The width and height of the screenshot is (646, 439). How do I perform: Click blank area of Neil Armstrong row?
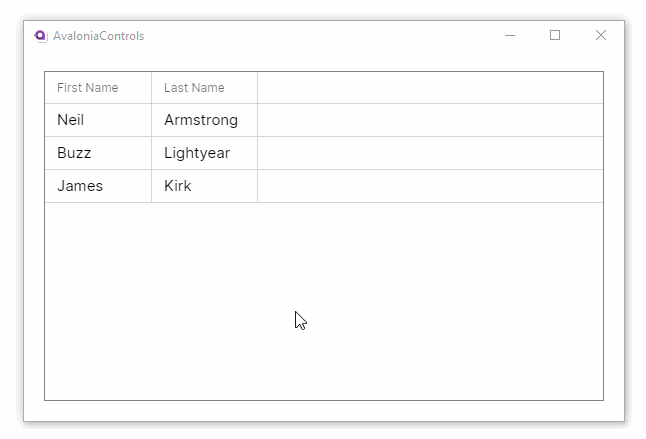[430, 120]
